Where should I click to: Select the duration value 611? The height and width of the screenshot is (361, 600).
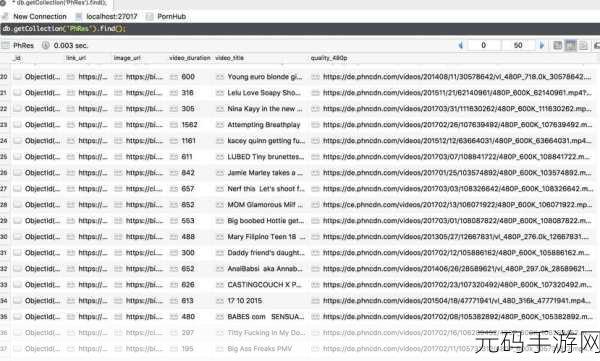[x=187, y=157]
